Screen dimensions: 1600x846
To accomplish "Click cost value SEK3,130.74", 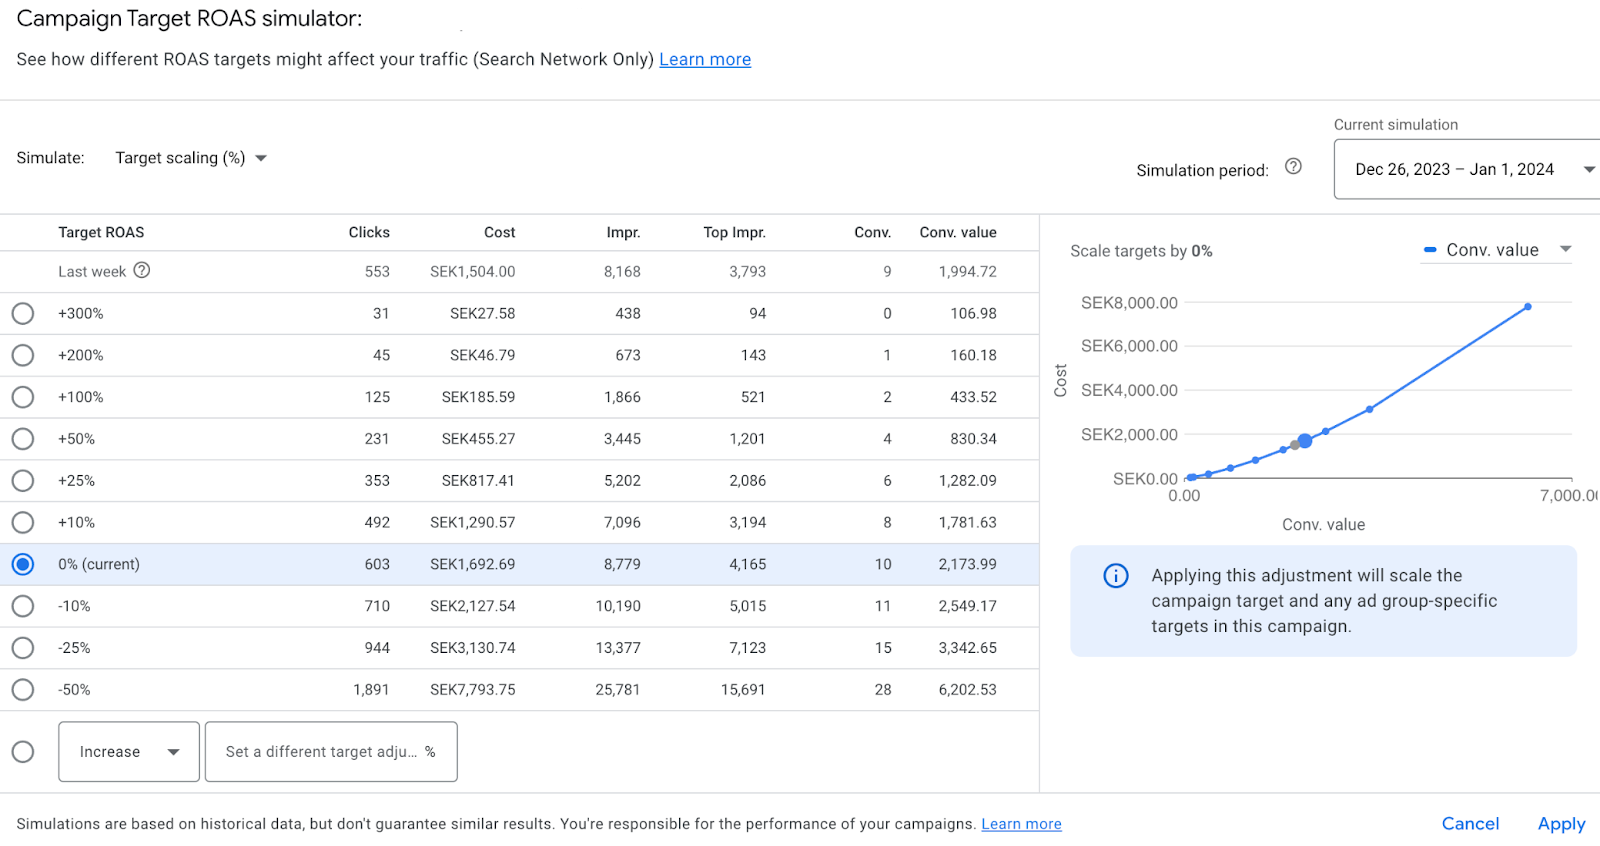I will click(473, 648).
